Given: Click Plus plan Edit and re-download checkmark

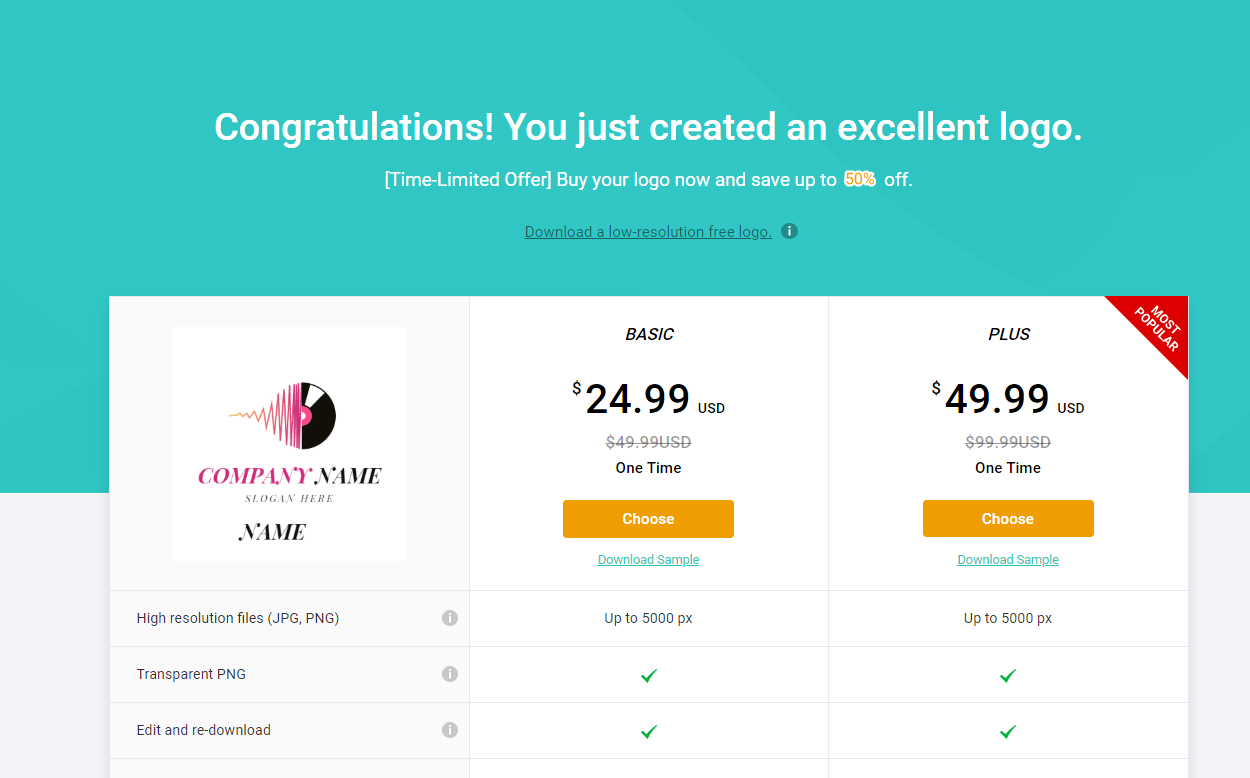Looking at the screenshot, I should 1008,732.
